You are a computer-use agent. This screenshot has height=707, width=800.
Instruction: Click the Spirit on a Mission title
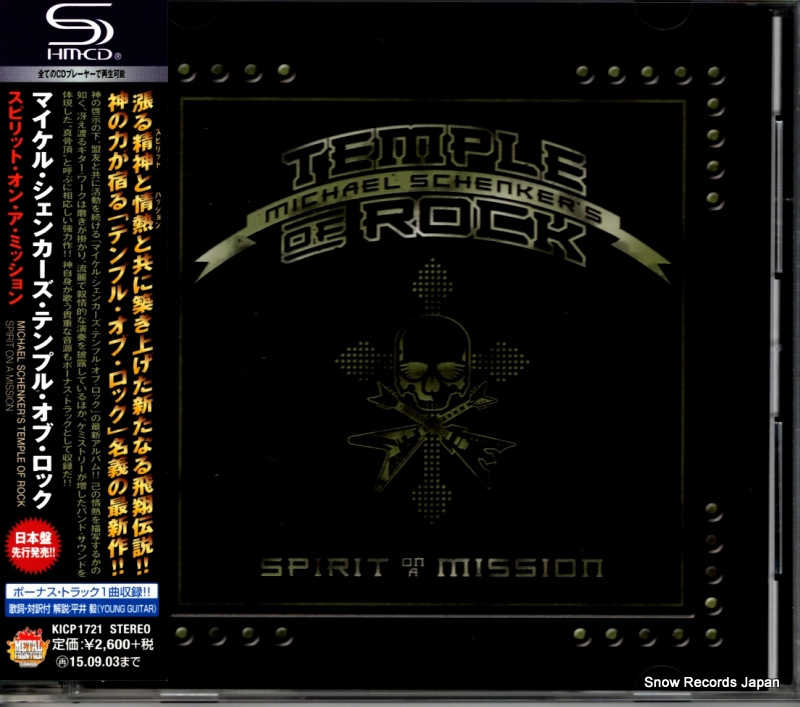(432, 569)
